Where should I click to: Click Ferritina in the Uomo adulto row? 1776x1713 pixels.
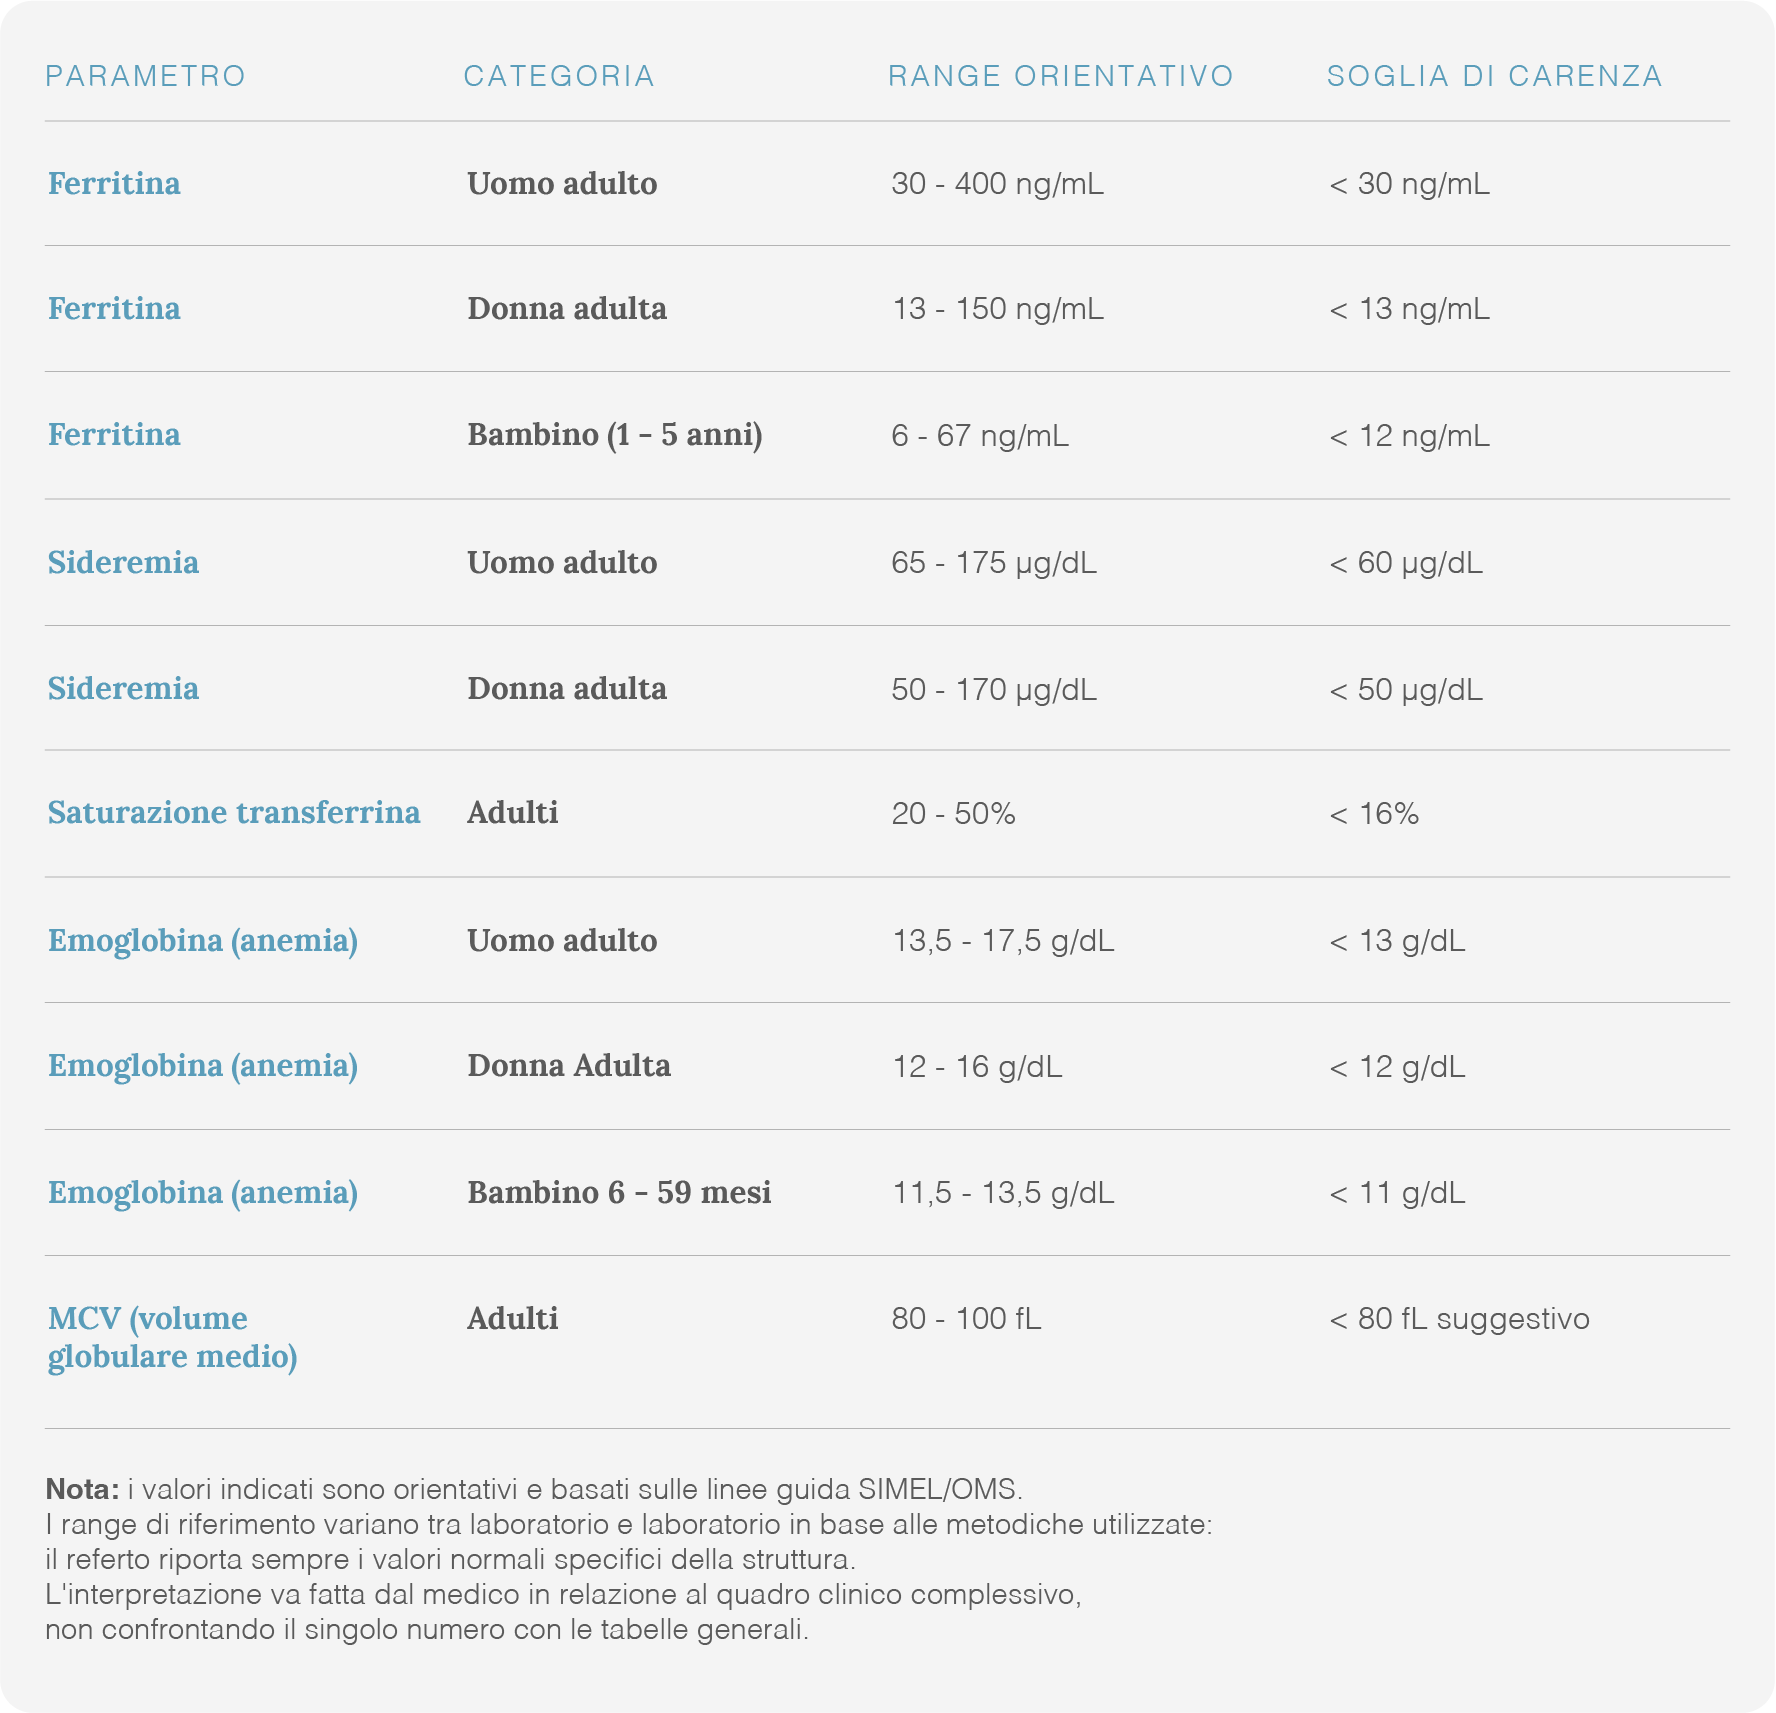coord(114,183)
